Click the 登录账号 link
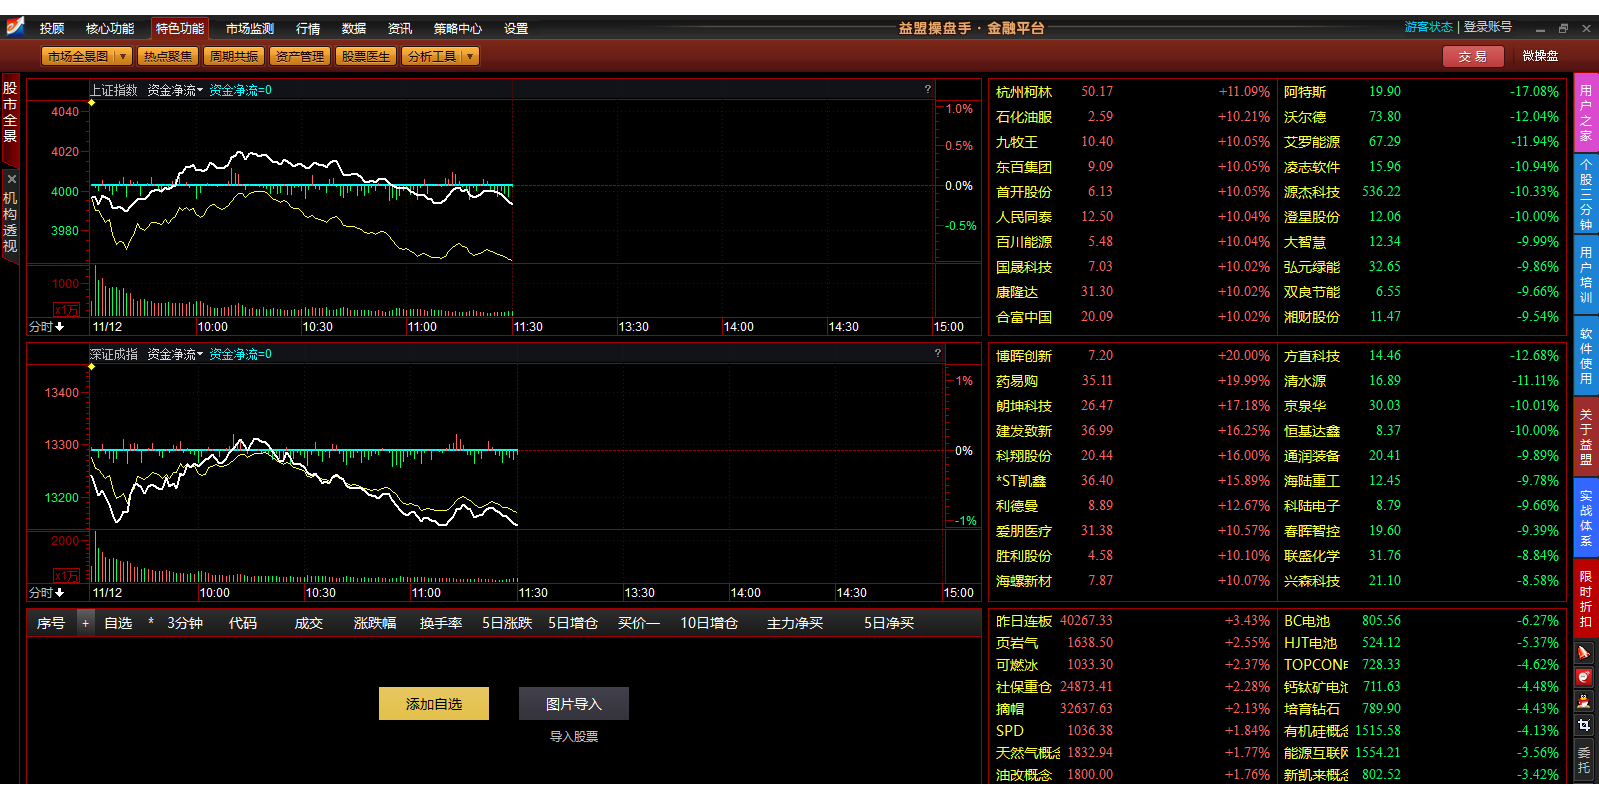1599x800 pixels. [1487, 27]
